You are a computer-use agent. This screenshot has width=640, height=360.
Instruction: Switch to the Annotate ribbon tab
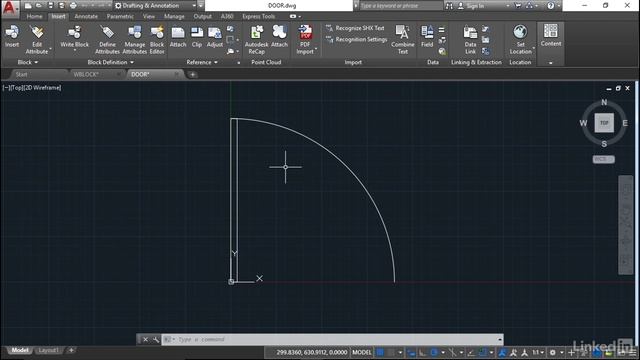click(x=86, y=16)
